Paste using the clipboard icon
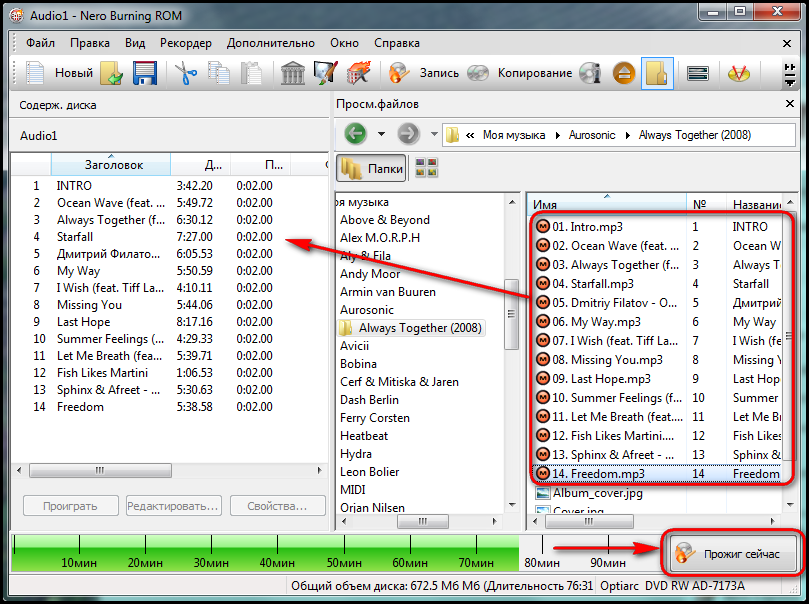809x604 pixels. [251, 73]
